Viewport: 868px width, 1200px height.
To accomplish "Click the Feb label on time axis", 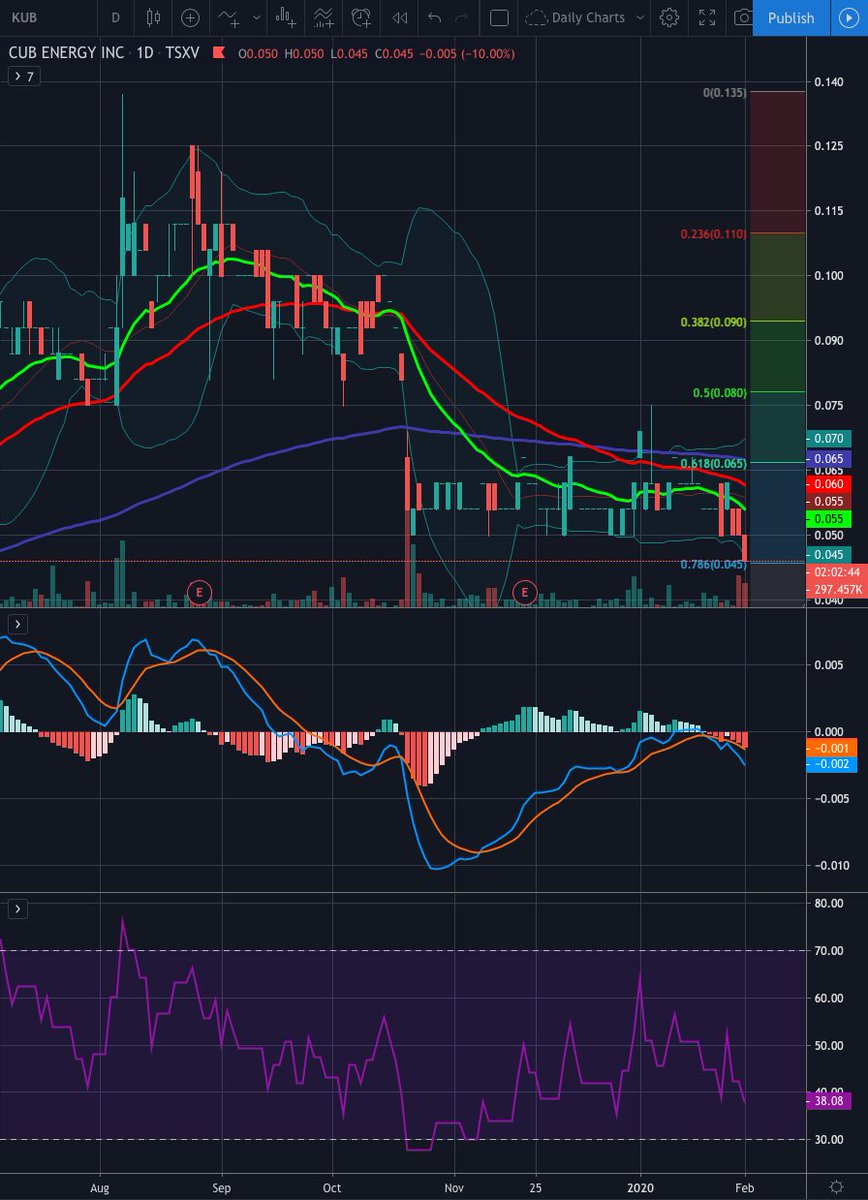I will coord(747,1186).
